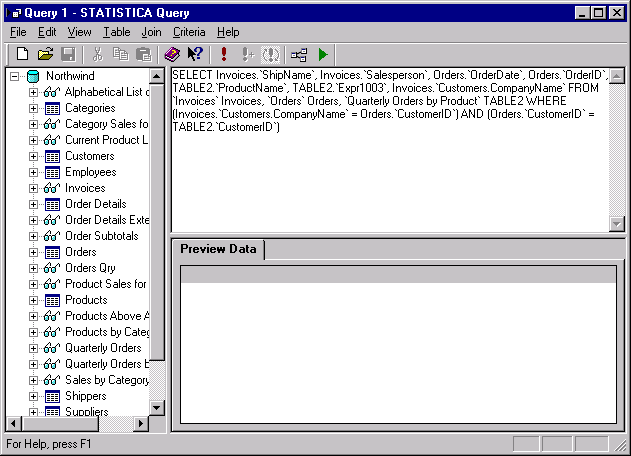This screenshot has height=456, width=631.
Task: Open the Criteria menu
Action: pyautogui.click(x=188, y=32)
